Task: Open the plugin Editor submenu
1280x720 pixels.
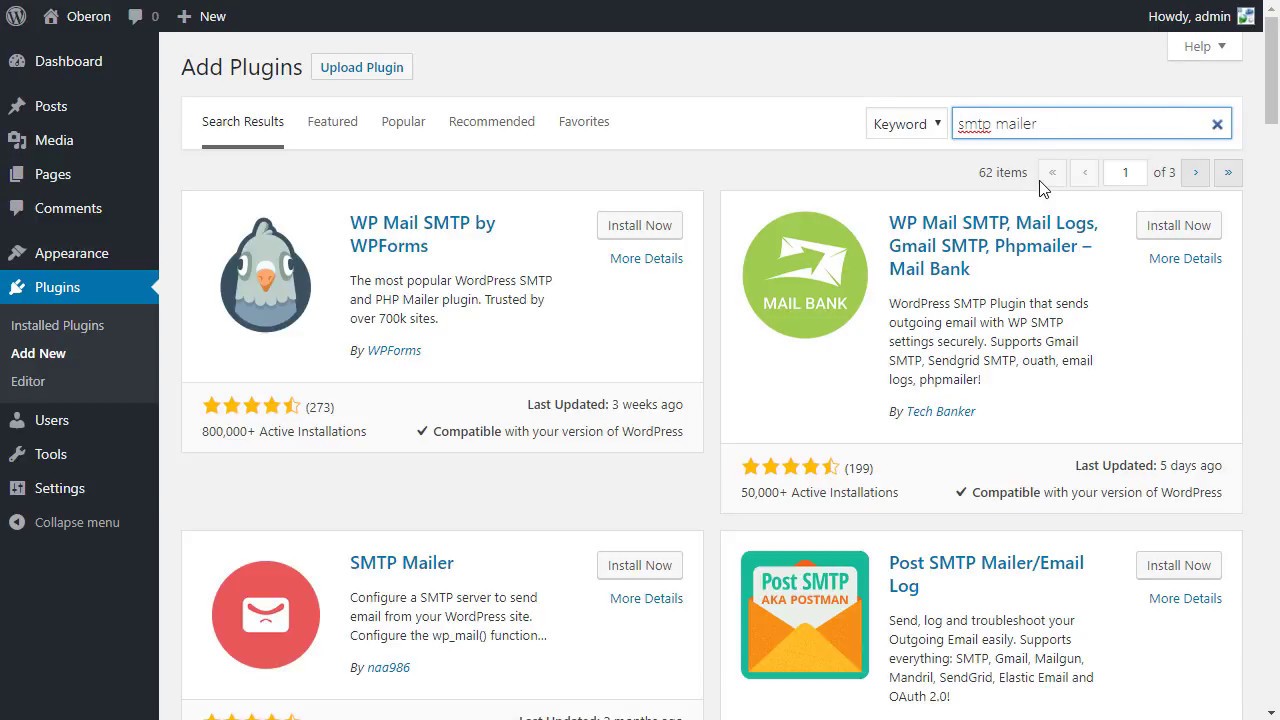Action: [28, 382]
